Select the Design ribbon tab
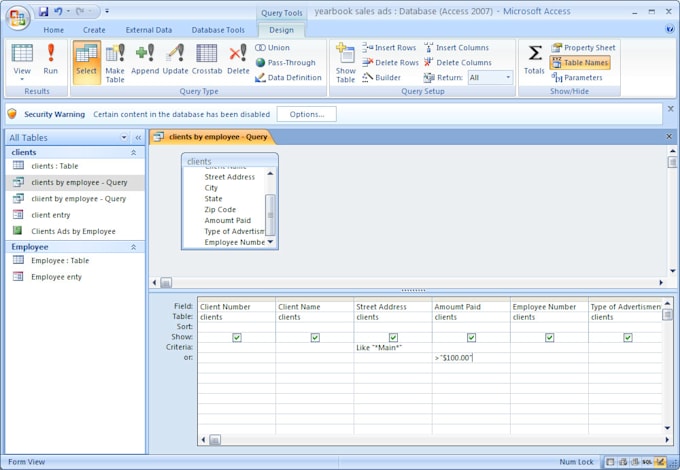Image resolution: width=680 pixels, height=470 pixels. pos(281,30)
